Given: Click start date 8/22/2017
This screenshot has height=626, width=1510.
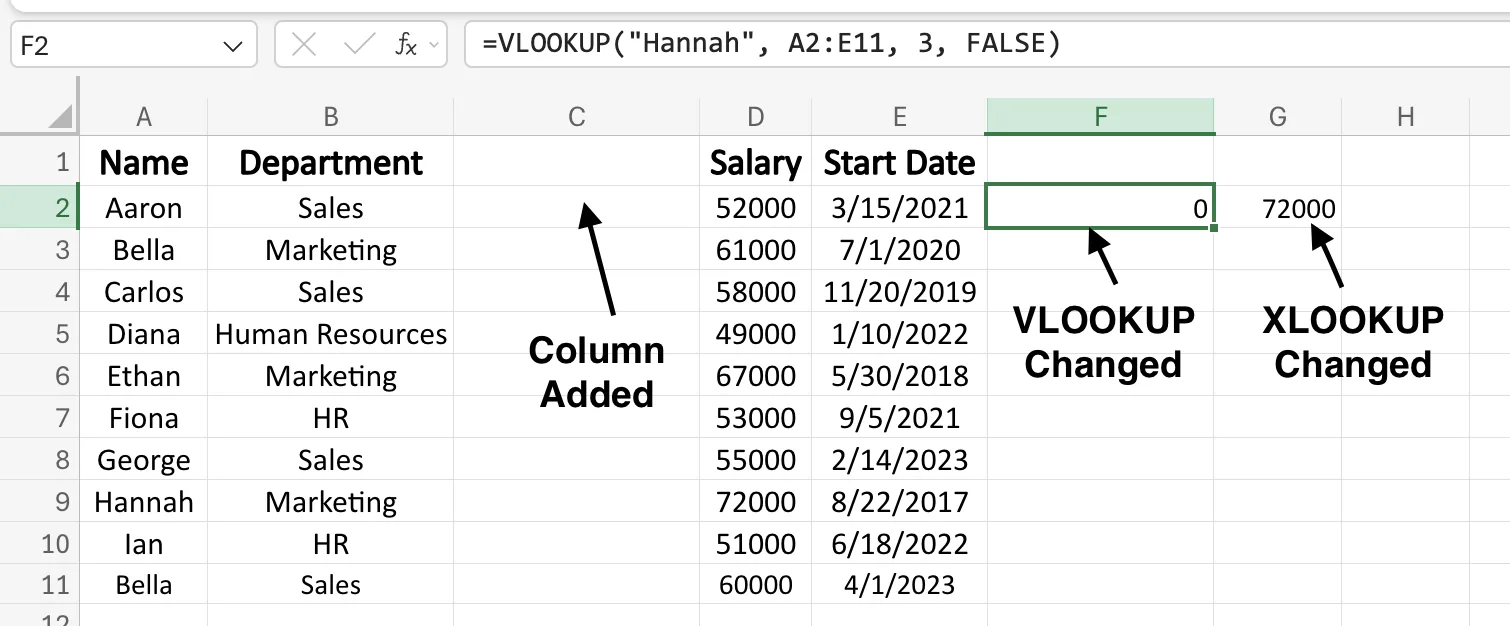Looking at the screenshot, I should (900, 502).
